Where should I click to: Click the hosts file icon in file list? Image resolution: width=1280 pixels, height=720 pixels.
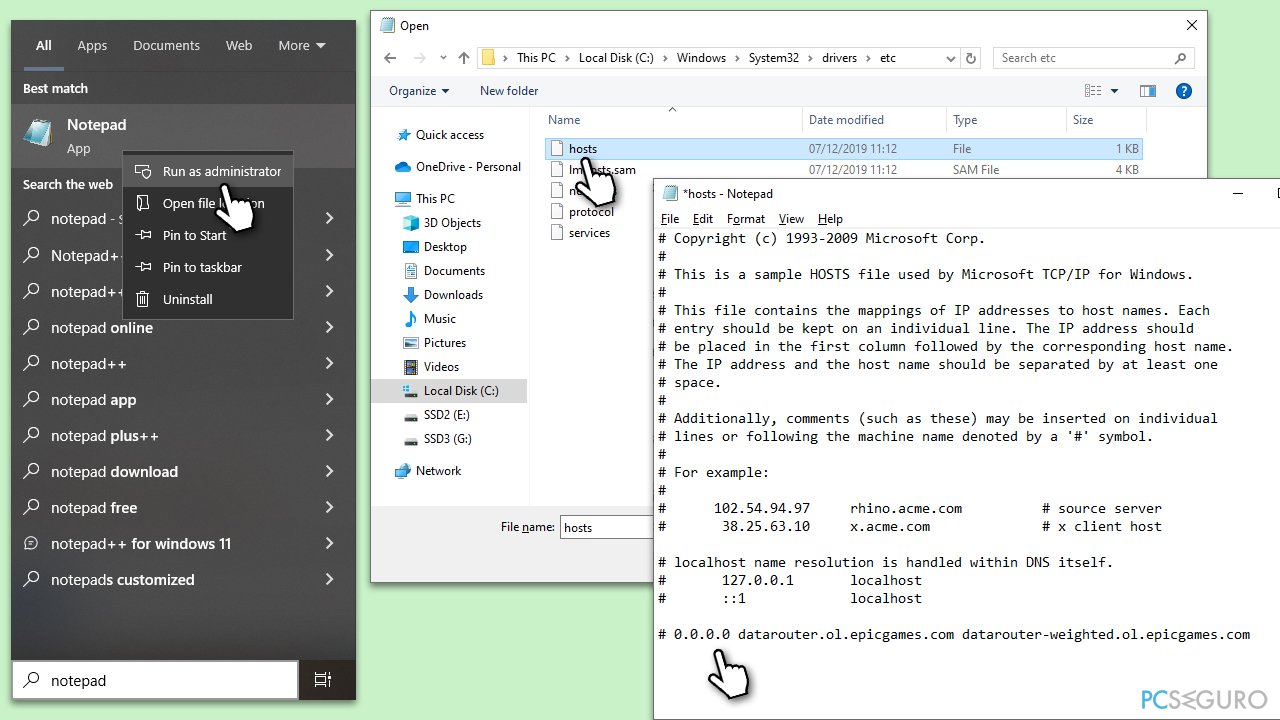(558, 149)
